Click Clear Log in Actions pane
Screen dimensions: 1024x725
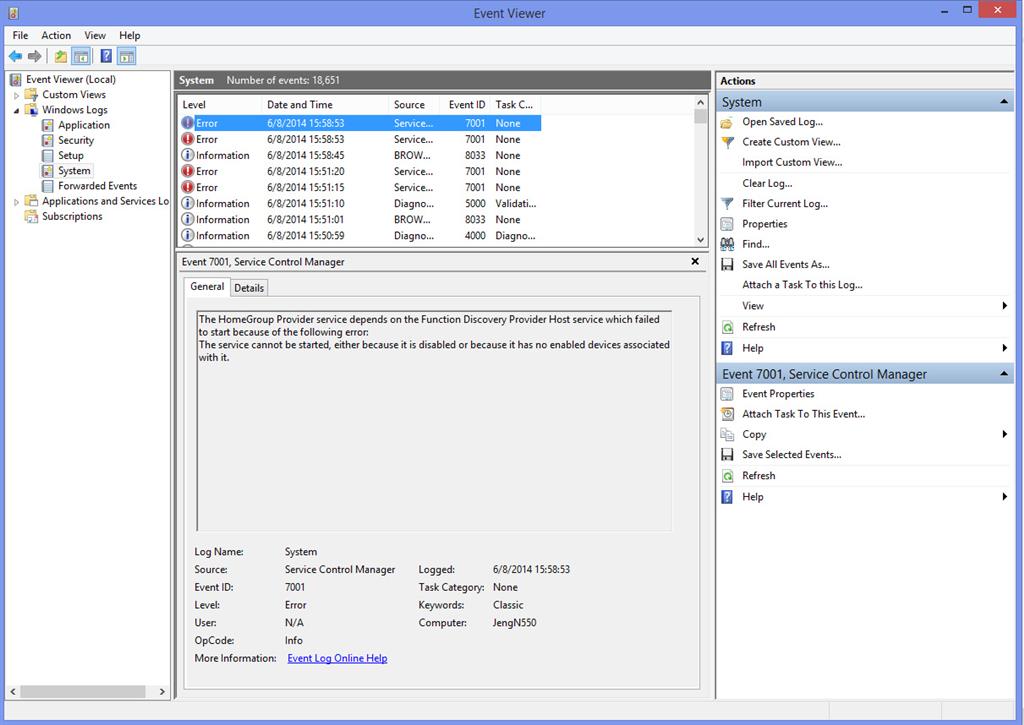(767, 184)
